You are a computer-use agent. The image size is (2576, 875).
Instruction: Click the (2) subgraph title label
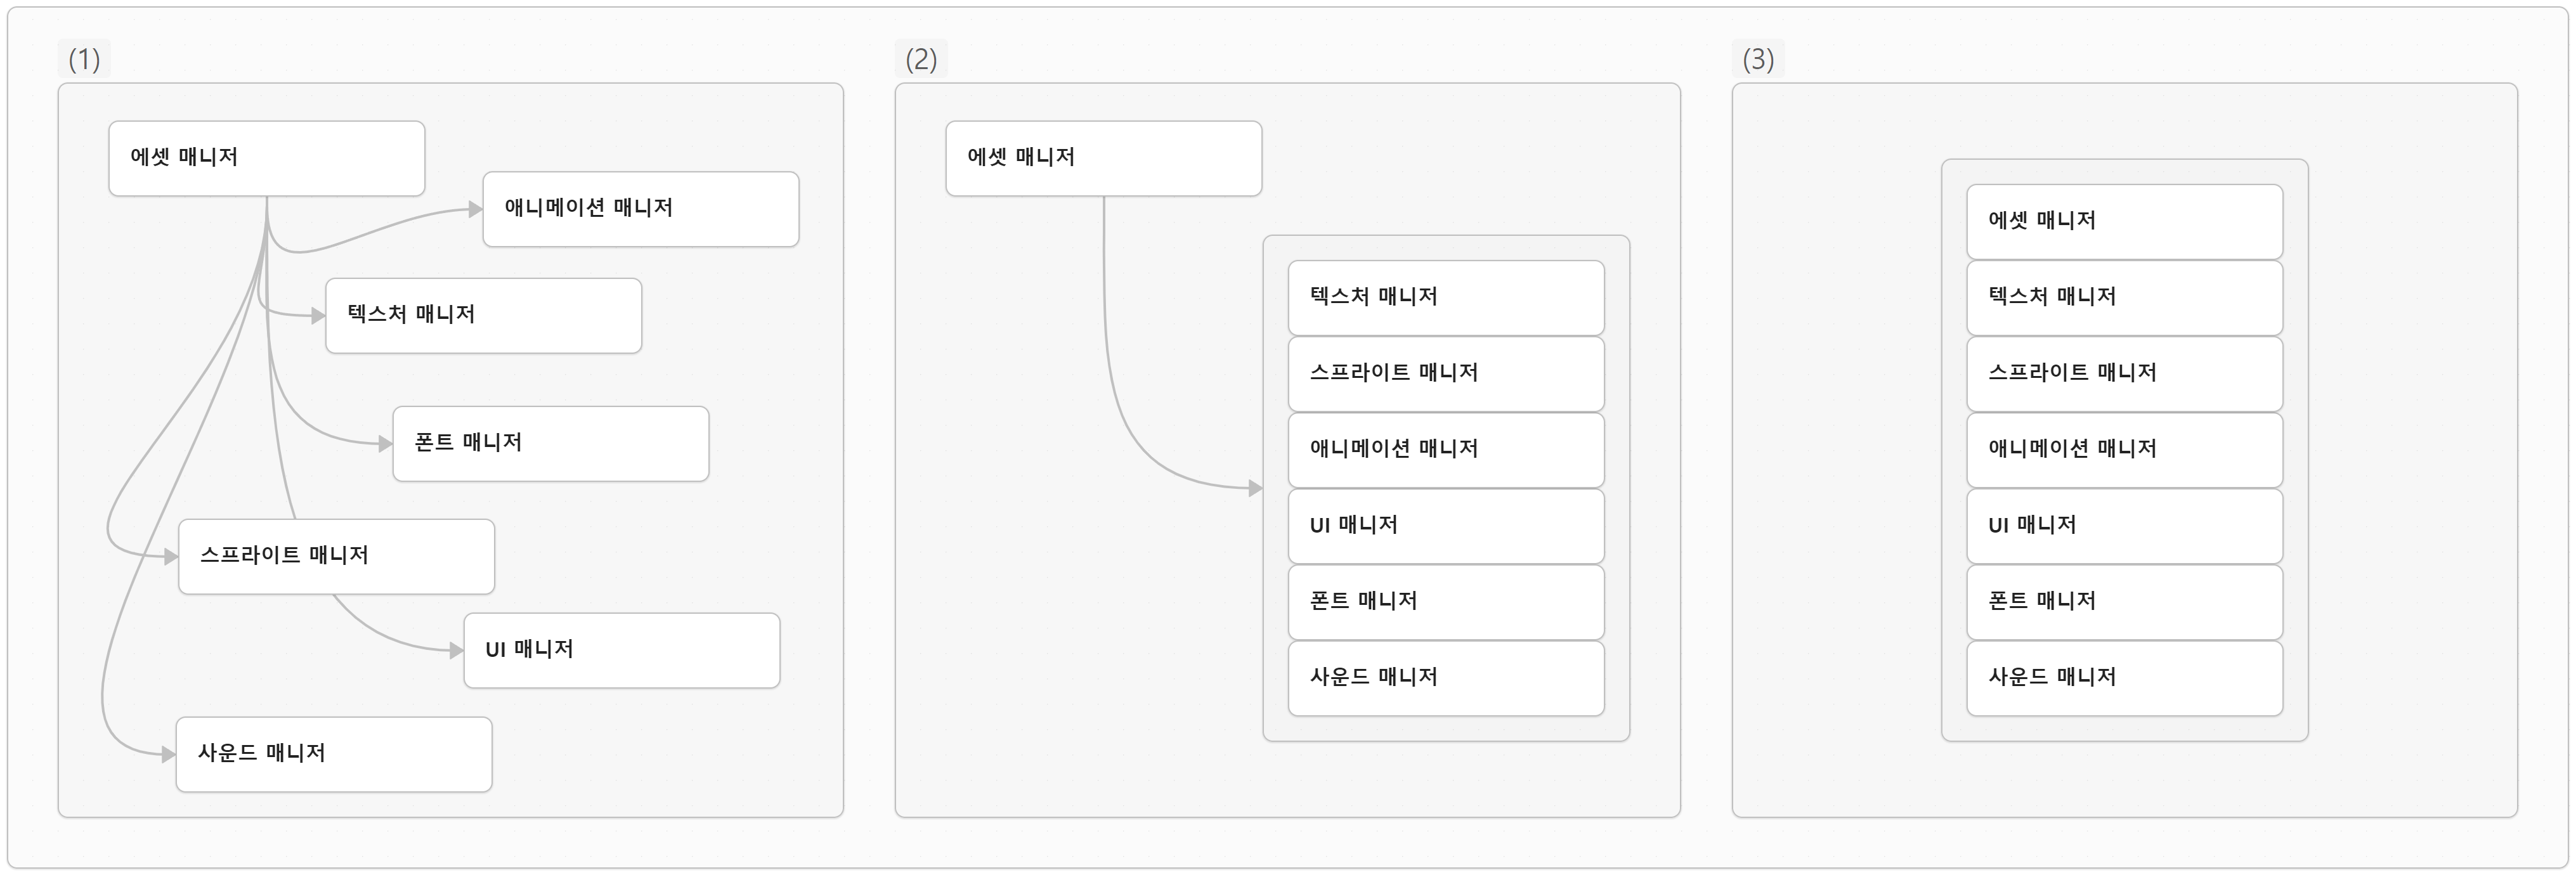(921, 60)
